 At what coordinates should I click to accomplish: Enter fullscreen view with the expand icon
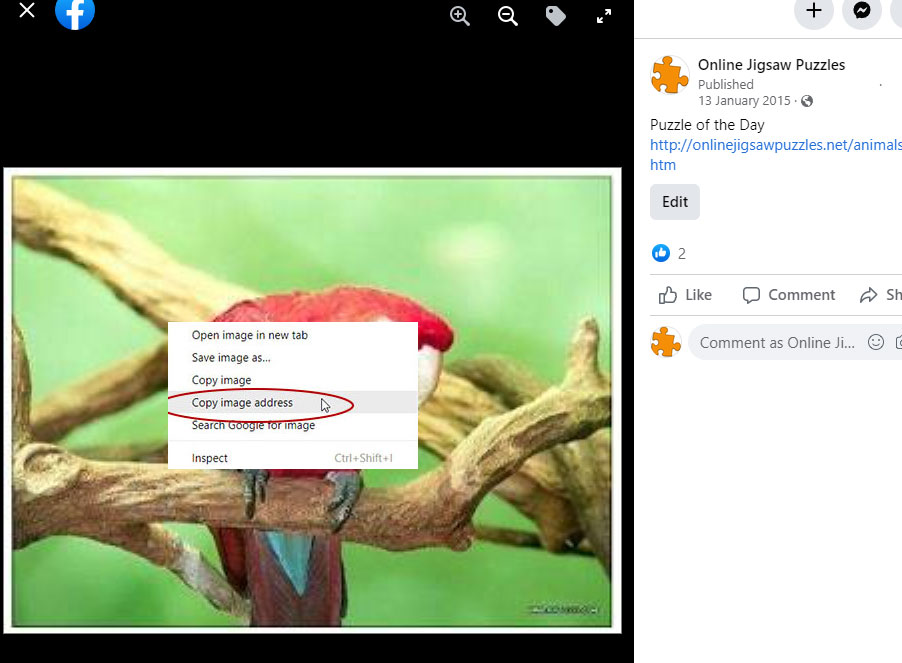point(603,16)
